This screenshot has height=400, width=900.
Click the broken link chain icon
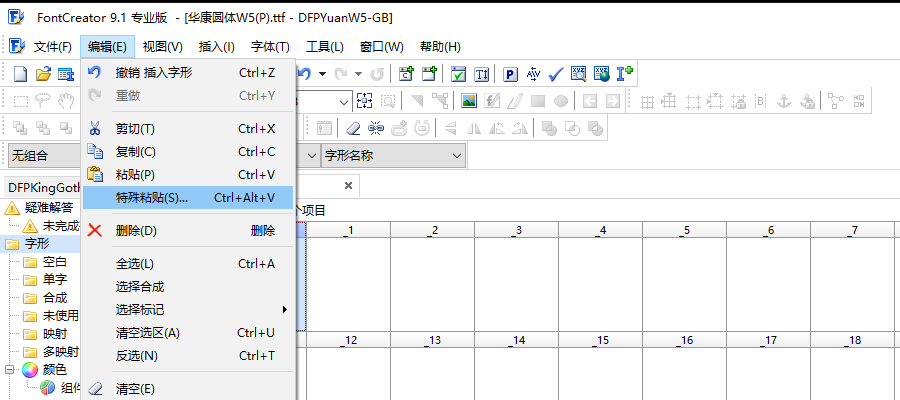376,129
